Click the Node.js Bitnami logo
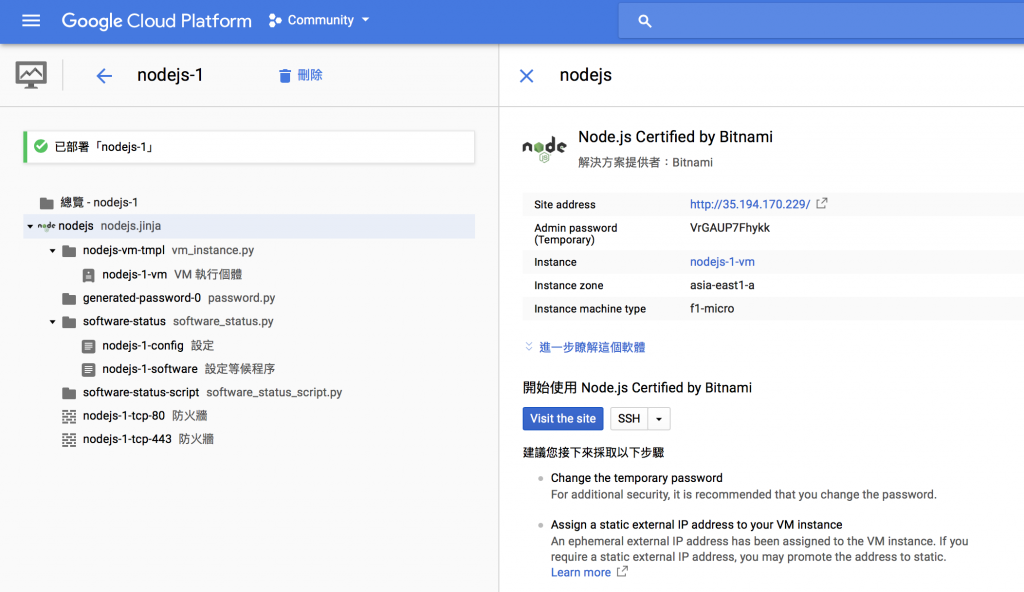1024x592 pixels. pos(544,149)
